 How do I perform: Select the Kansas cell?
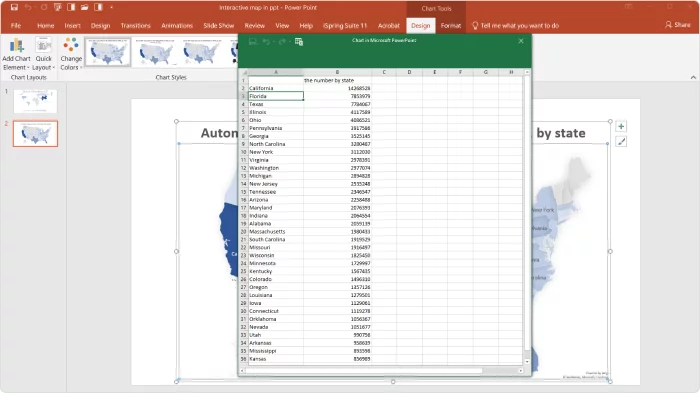[x=276, y=359]
